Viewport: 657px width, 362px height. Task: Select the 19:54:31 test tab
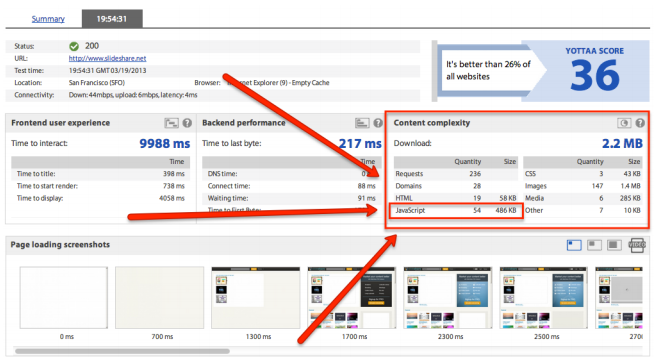pos(112,19)
